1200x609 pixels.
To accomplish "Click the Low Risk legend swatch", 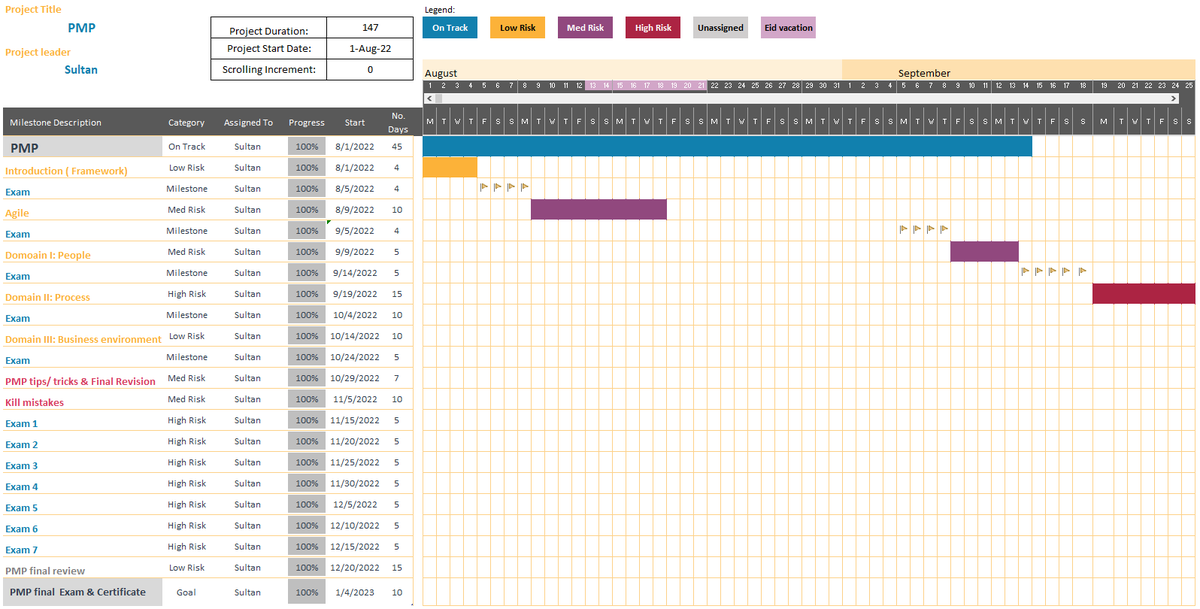I will pyautogui.click(x=517, y=28).
